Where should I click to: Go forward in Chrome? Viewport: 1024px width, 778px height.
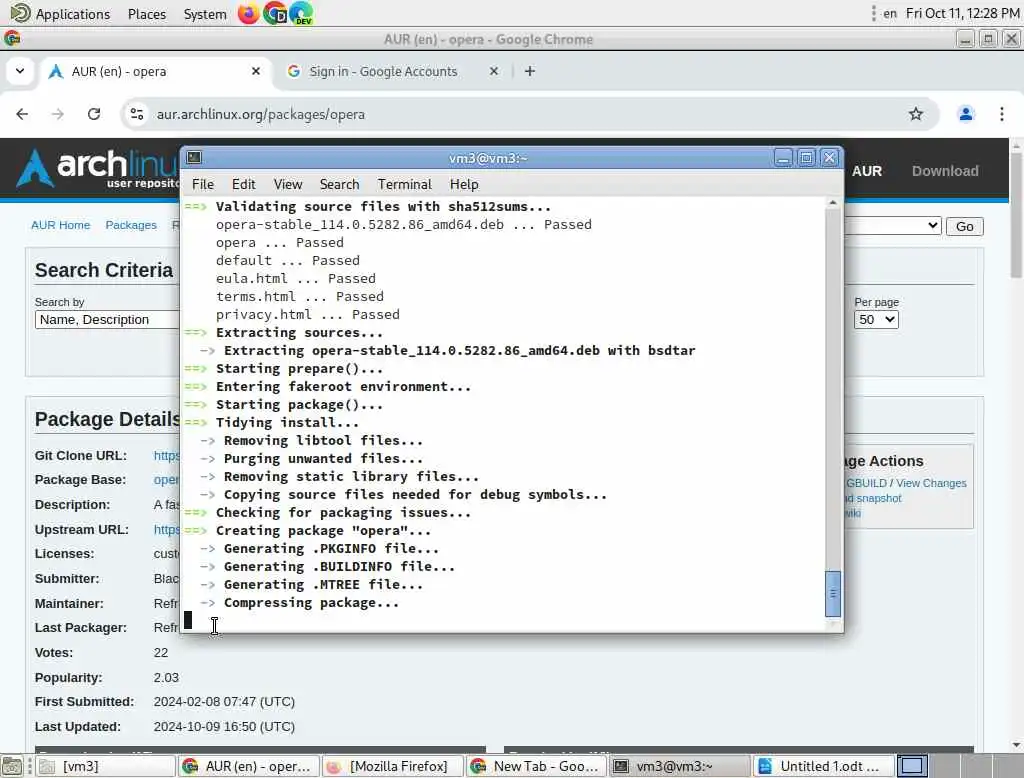coord(58,114)
